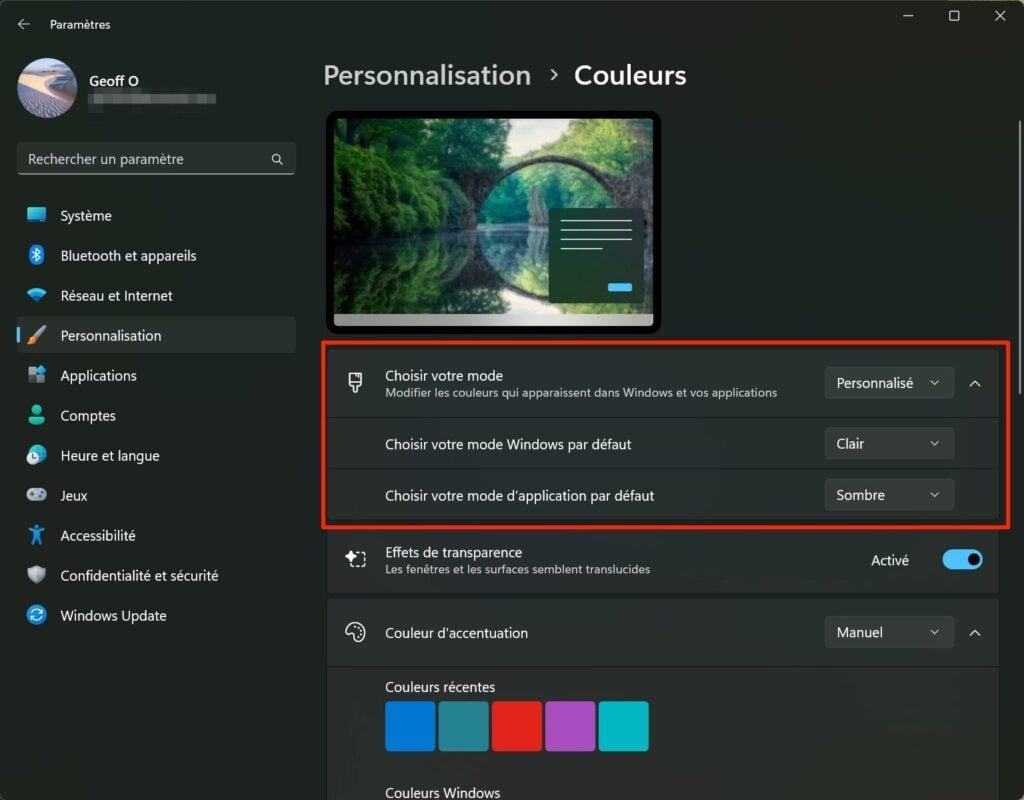The height and width of the screenshot is (800, 1024).
Task: Toggle Effets de transparence switch
Action: click(x=962, y=560)
